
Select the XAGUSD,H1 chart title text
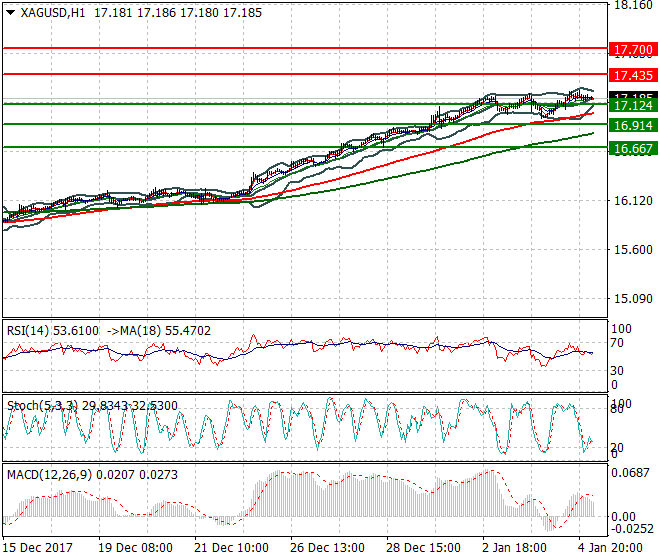pyautogui.click(x=53, y=13)
